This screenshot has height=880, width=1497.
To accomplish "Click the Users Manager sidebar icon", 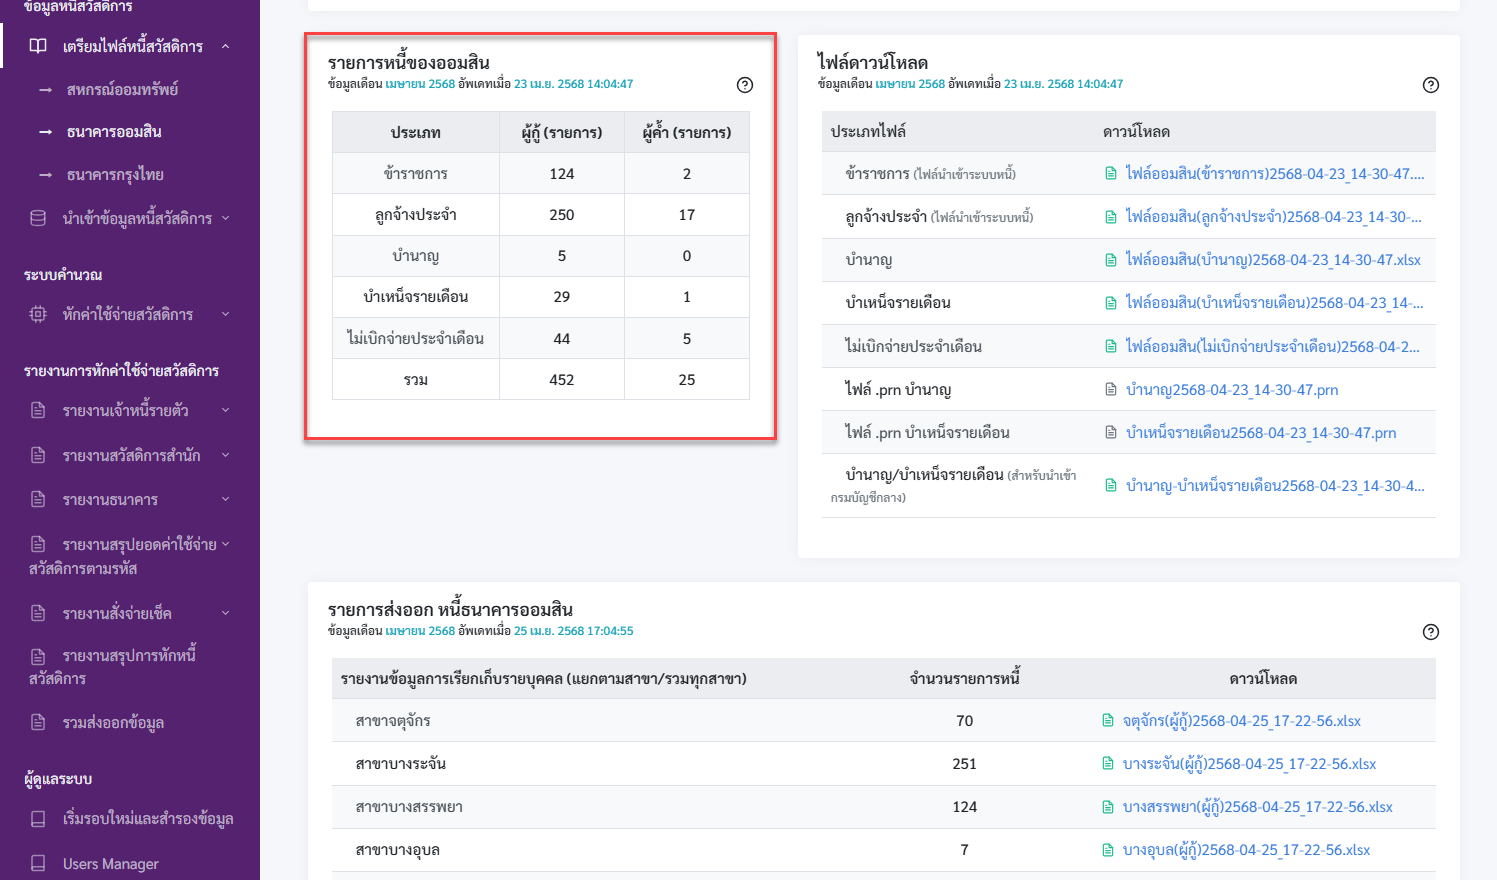I will pos(38,863).
